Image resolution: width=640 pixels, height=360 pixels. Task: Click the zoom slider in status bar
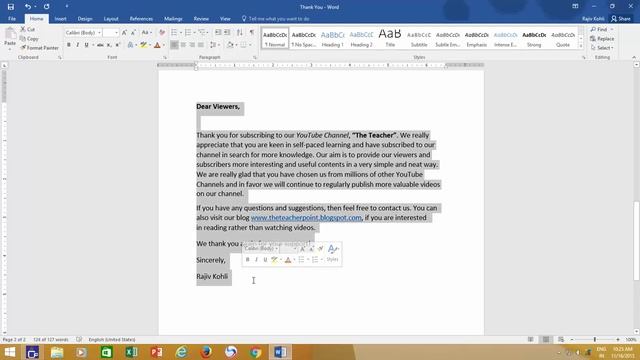click(x=595, y=340)
